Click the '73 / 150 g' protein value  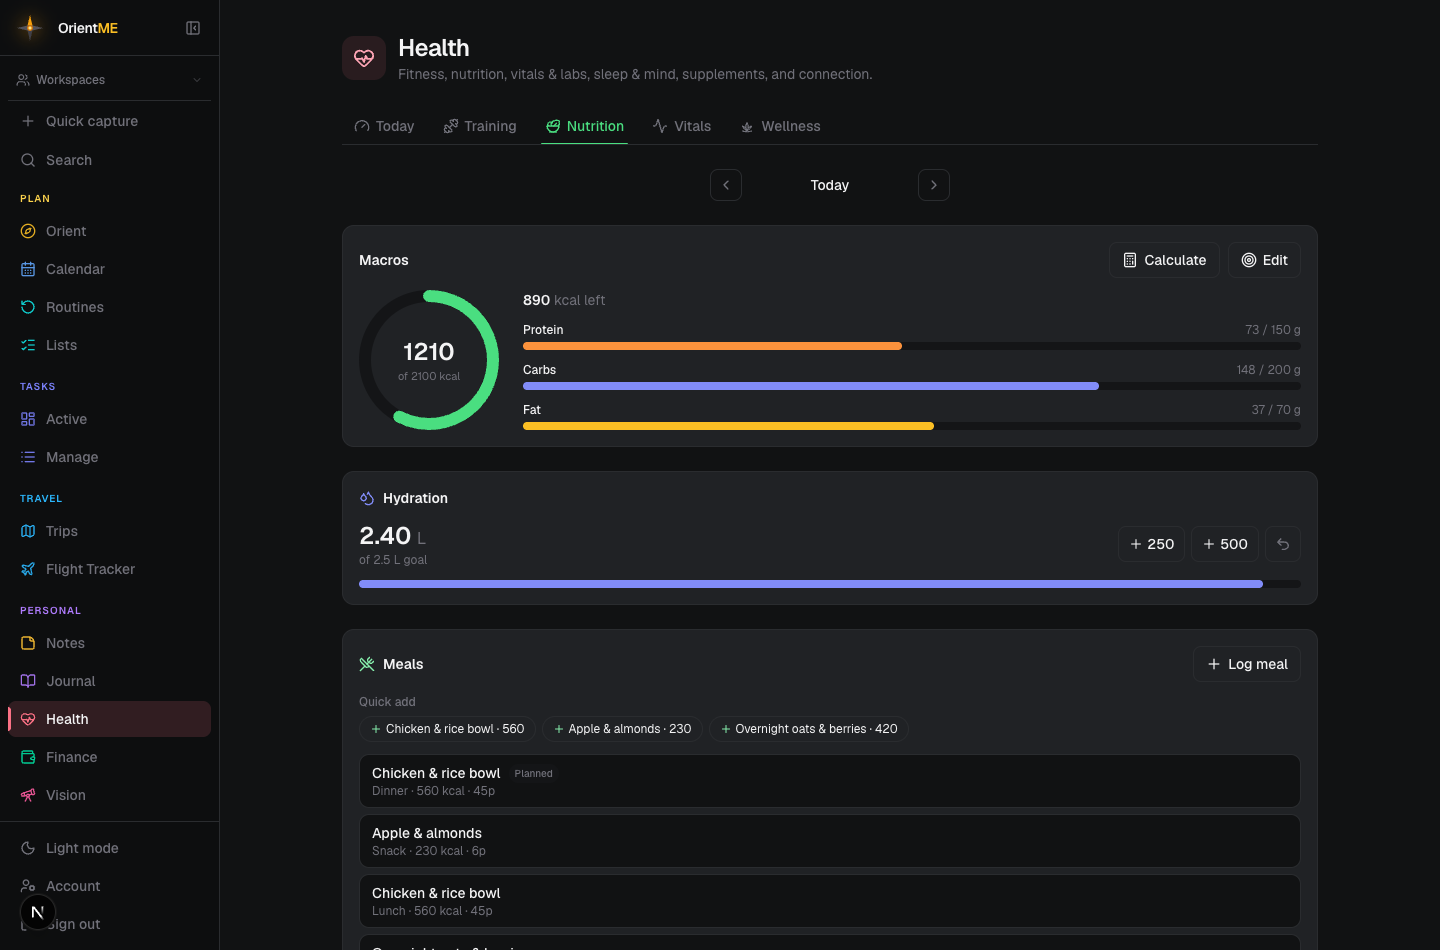tap(1273, 330)
